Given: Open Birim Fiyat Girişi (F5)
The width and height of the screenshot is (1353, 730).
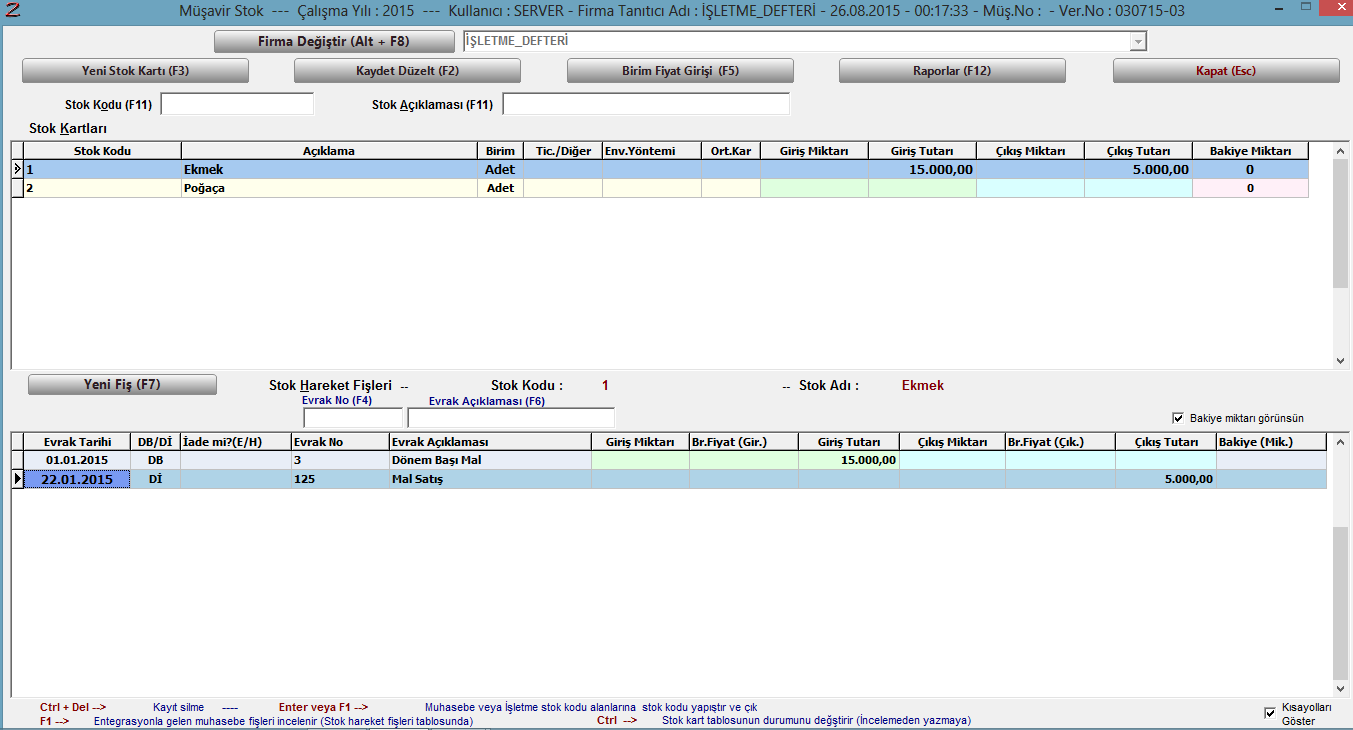Looking at the screenshot, I should 680,71.
